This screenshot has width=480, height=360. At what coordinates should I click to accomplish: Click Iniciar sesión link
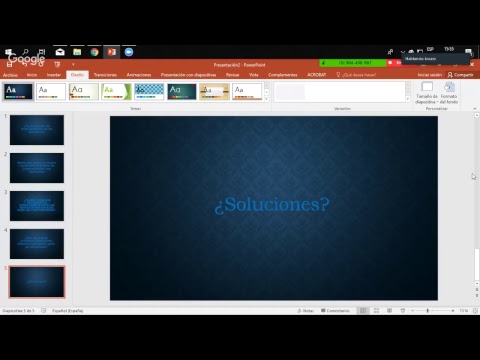pyautogui.click(x=430, y=75)
